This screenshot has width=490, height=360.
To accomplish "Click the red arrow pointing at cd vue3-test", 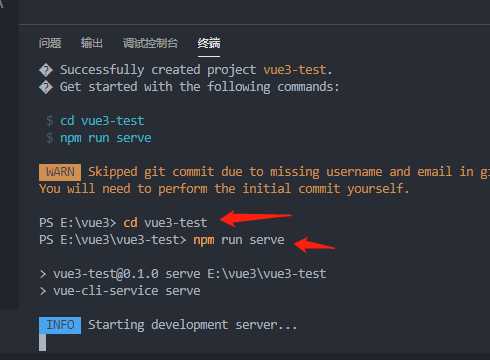I will [256, 219].
